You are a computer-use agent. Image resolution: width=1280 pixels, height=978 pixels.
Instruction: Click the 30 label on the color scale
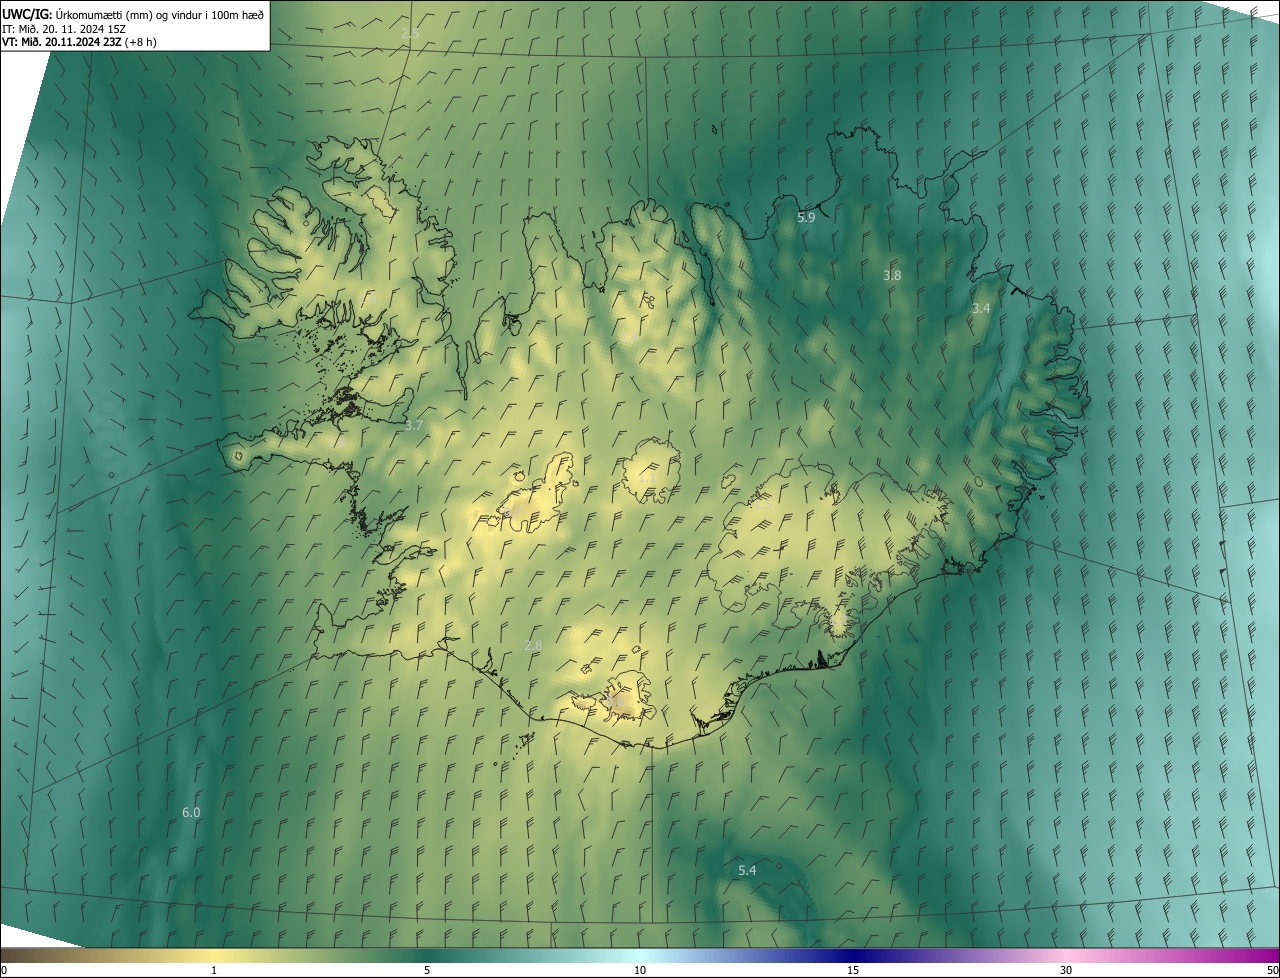click(1066, 971)
